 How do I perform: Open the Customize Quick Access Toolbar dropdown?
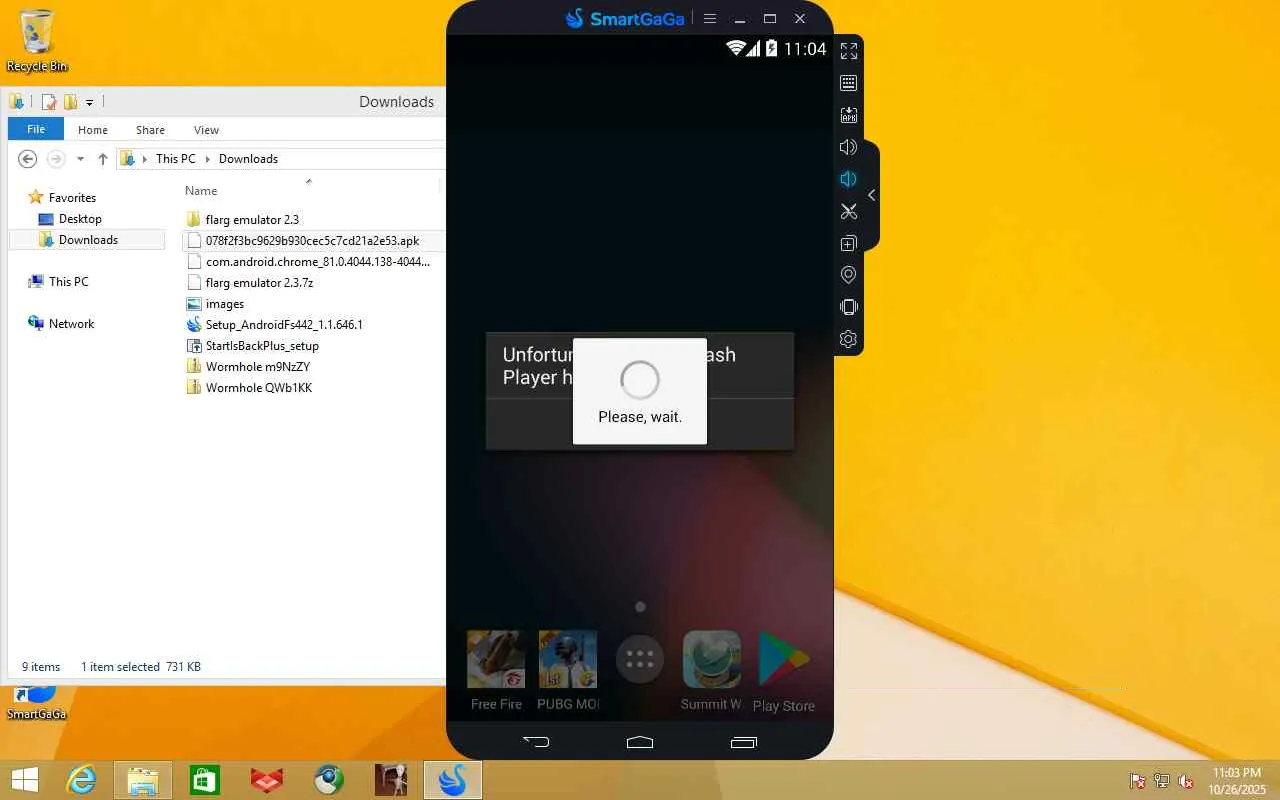click(89, 102)
